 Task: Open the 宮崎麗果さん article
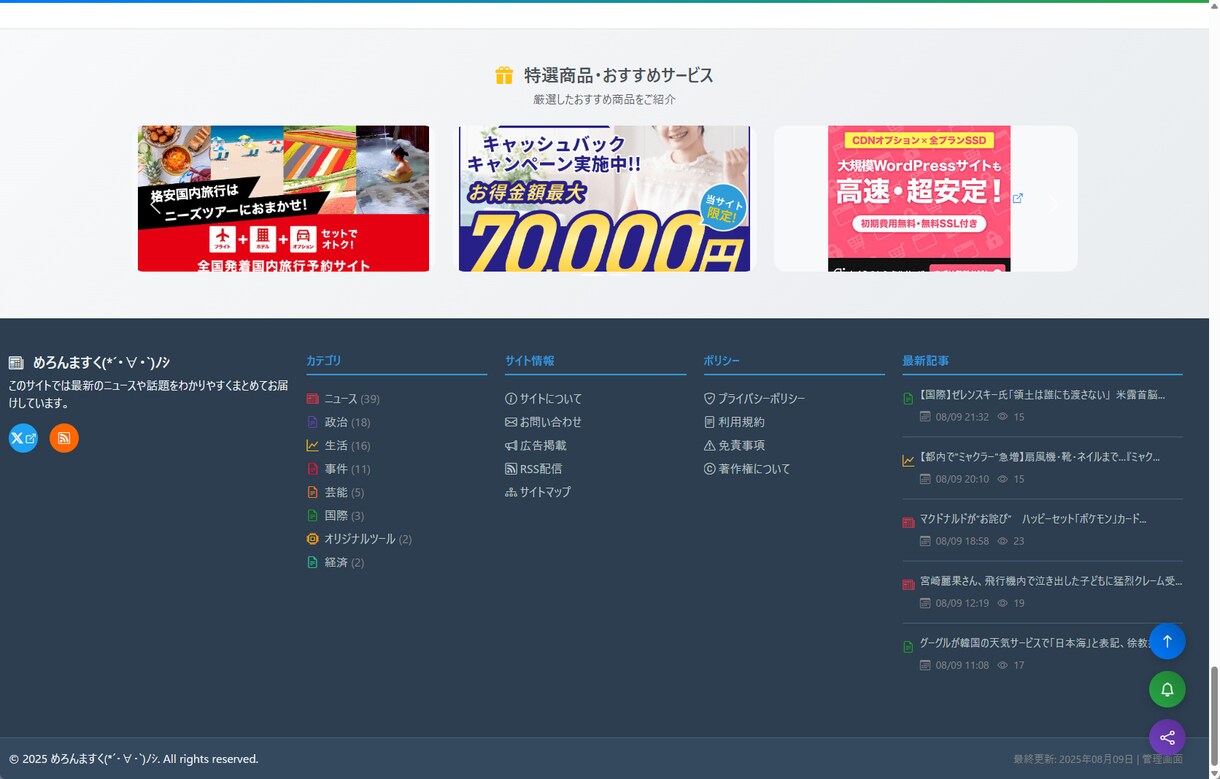(x=1051, y=581)
